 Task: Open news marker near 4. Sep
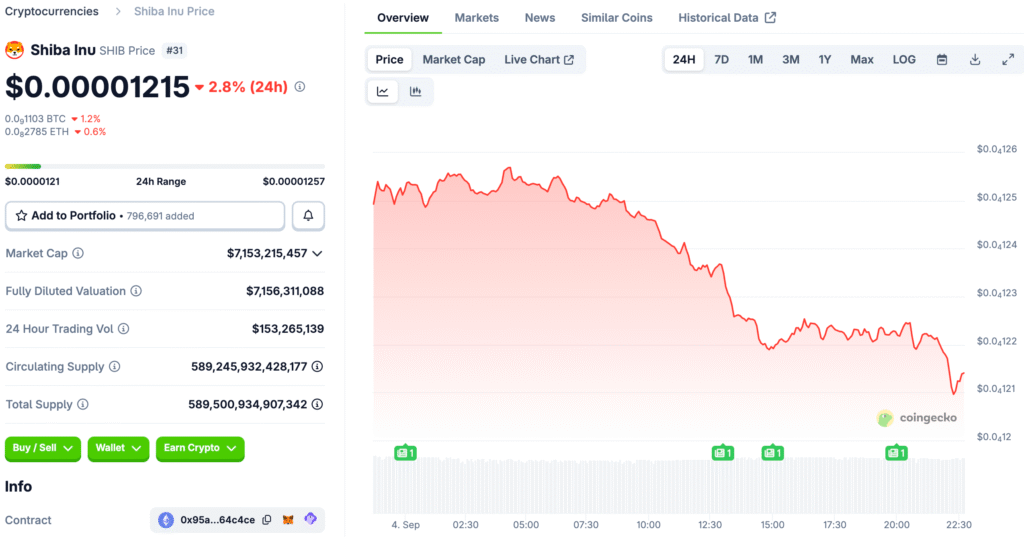[405, 453]
